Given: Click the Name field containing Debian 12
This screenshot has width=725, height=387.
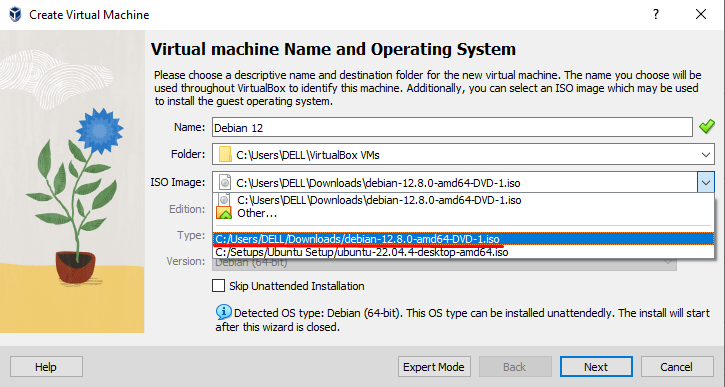Looking at the screenshot, I should (452, 127).
